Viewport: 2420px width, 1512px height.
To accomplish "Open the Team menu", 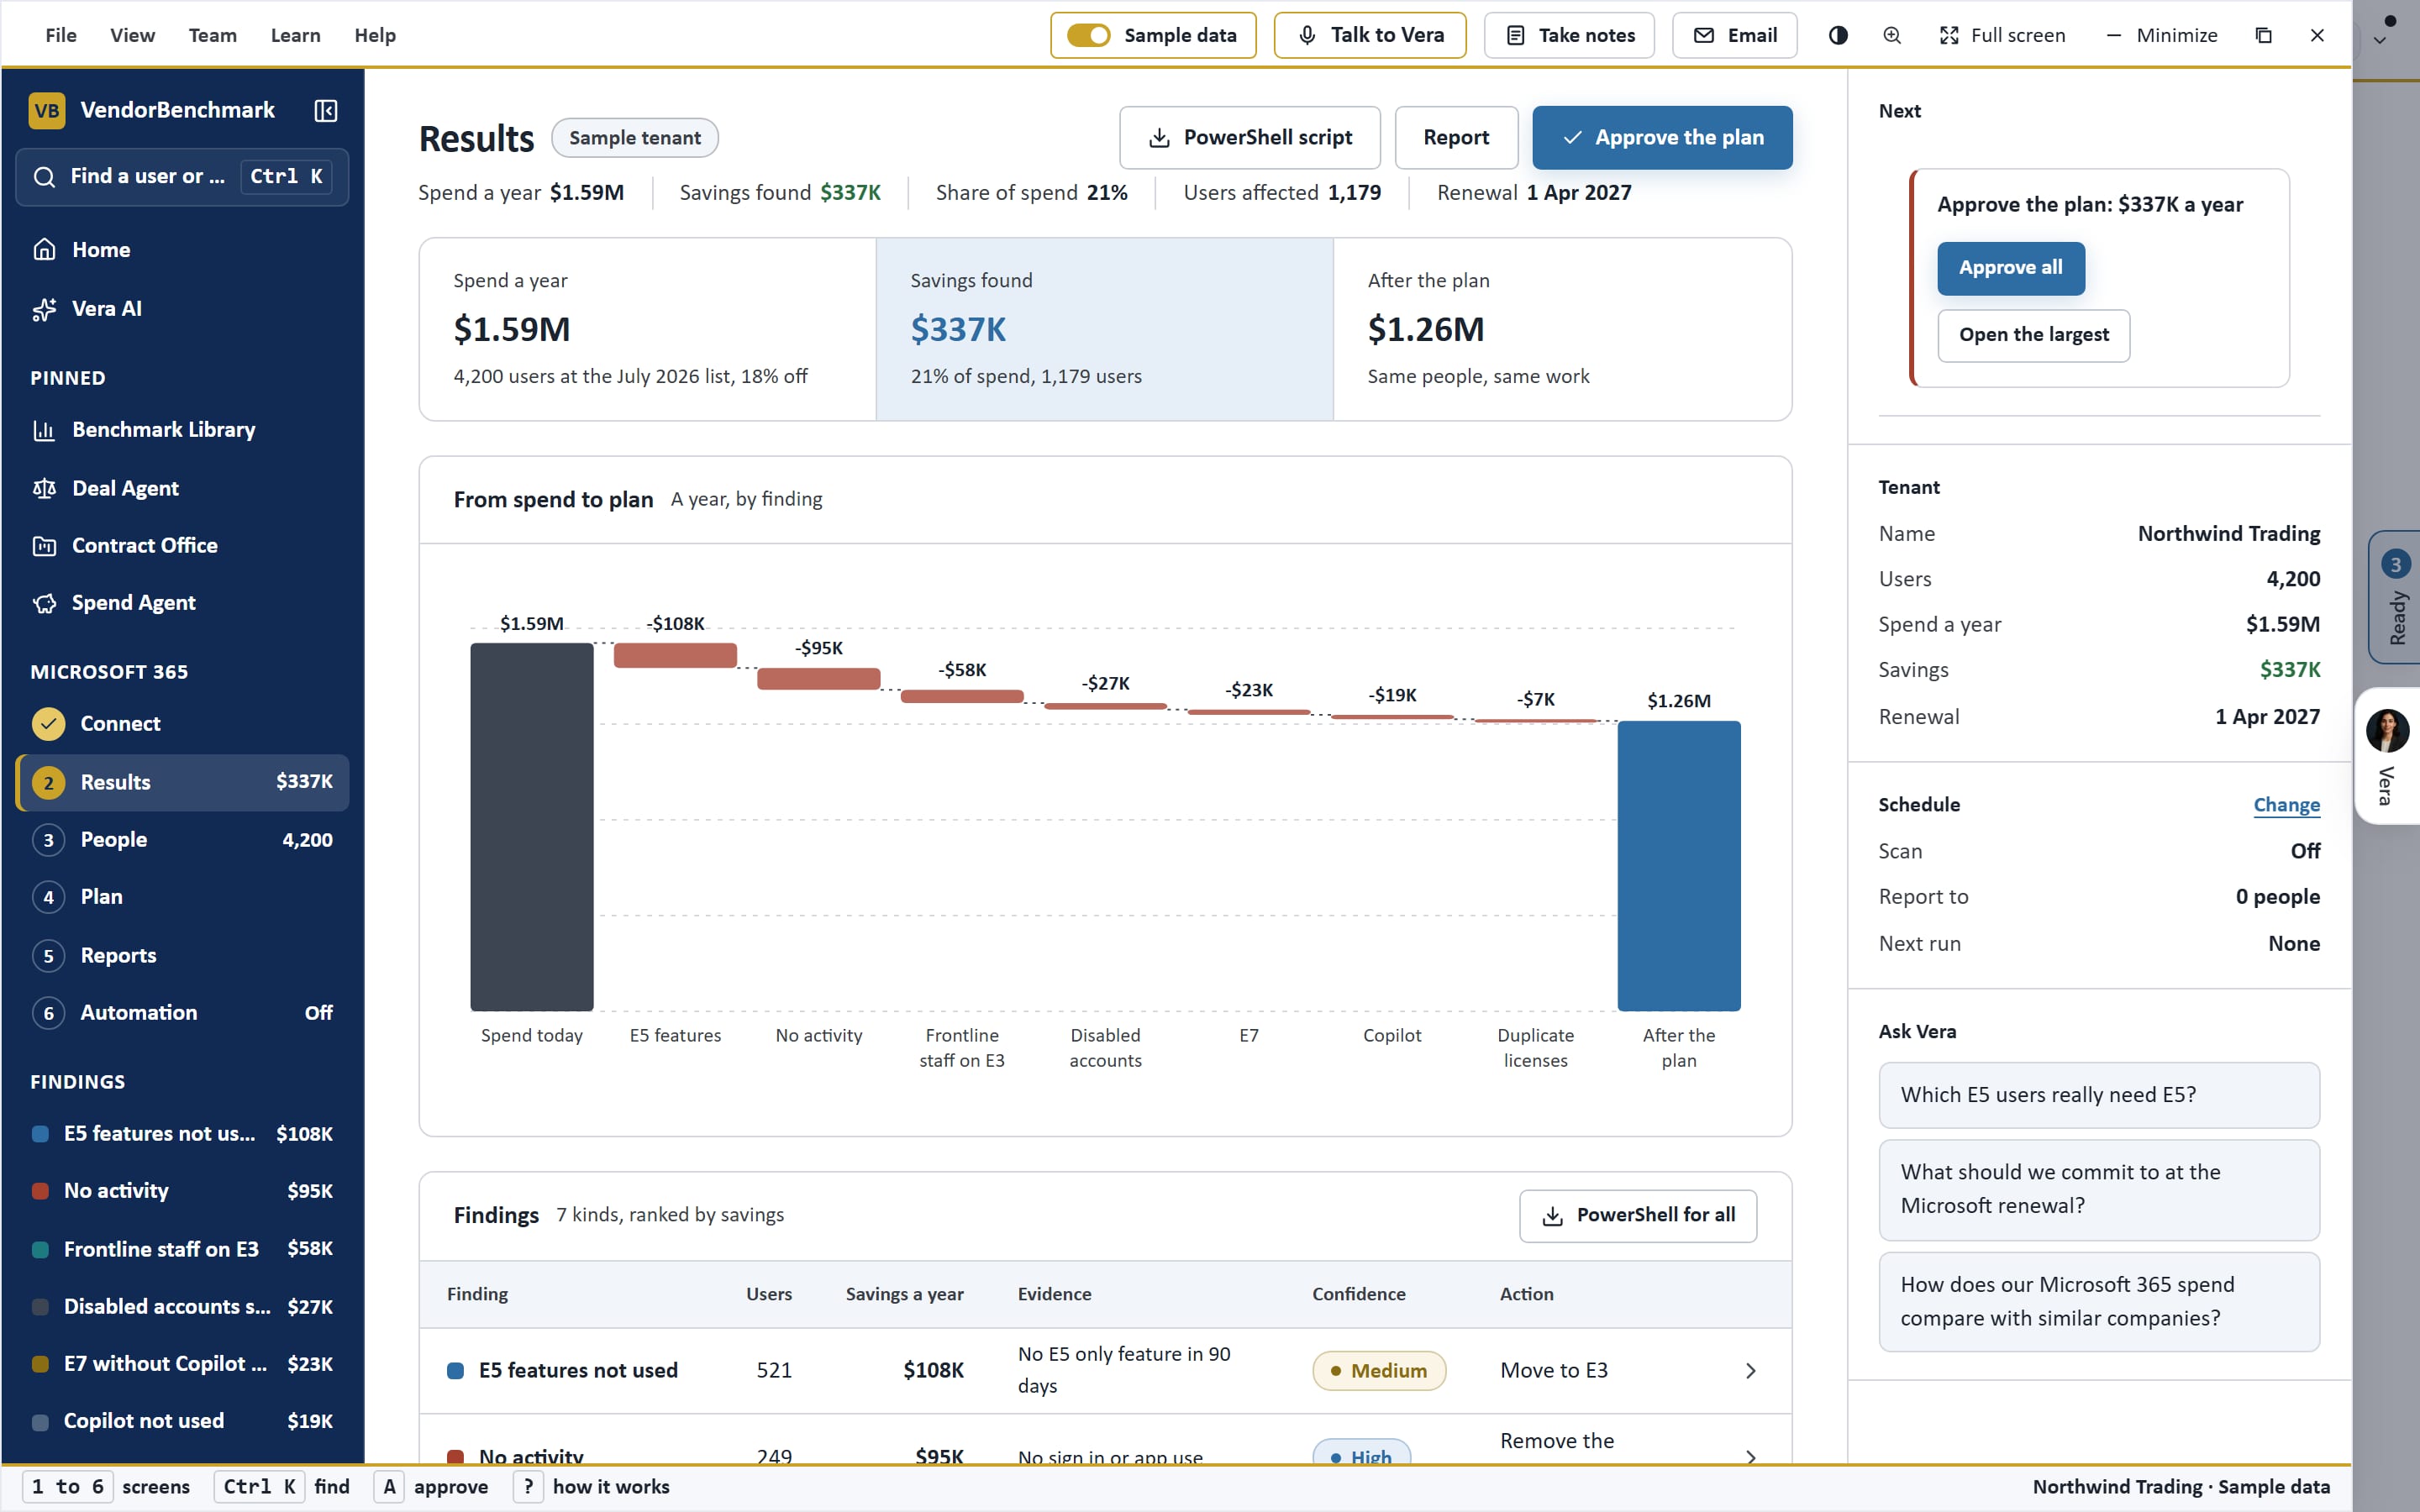I will pyautogui.click(x=212, y=35).
